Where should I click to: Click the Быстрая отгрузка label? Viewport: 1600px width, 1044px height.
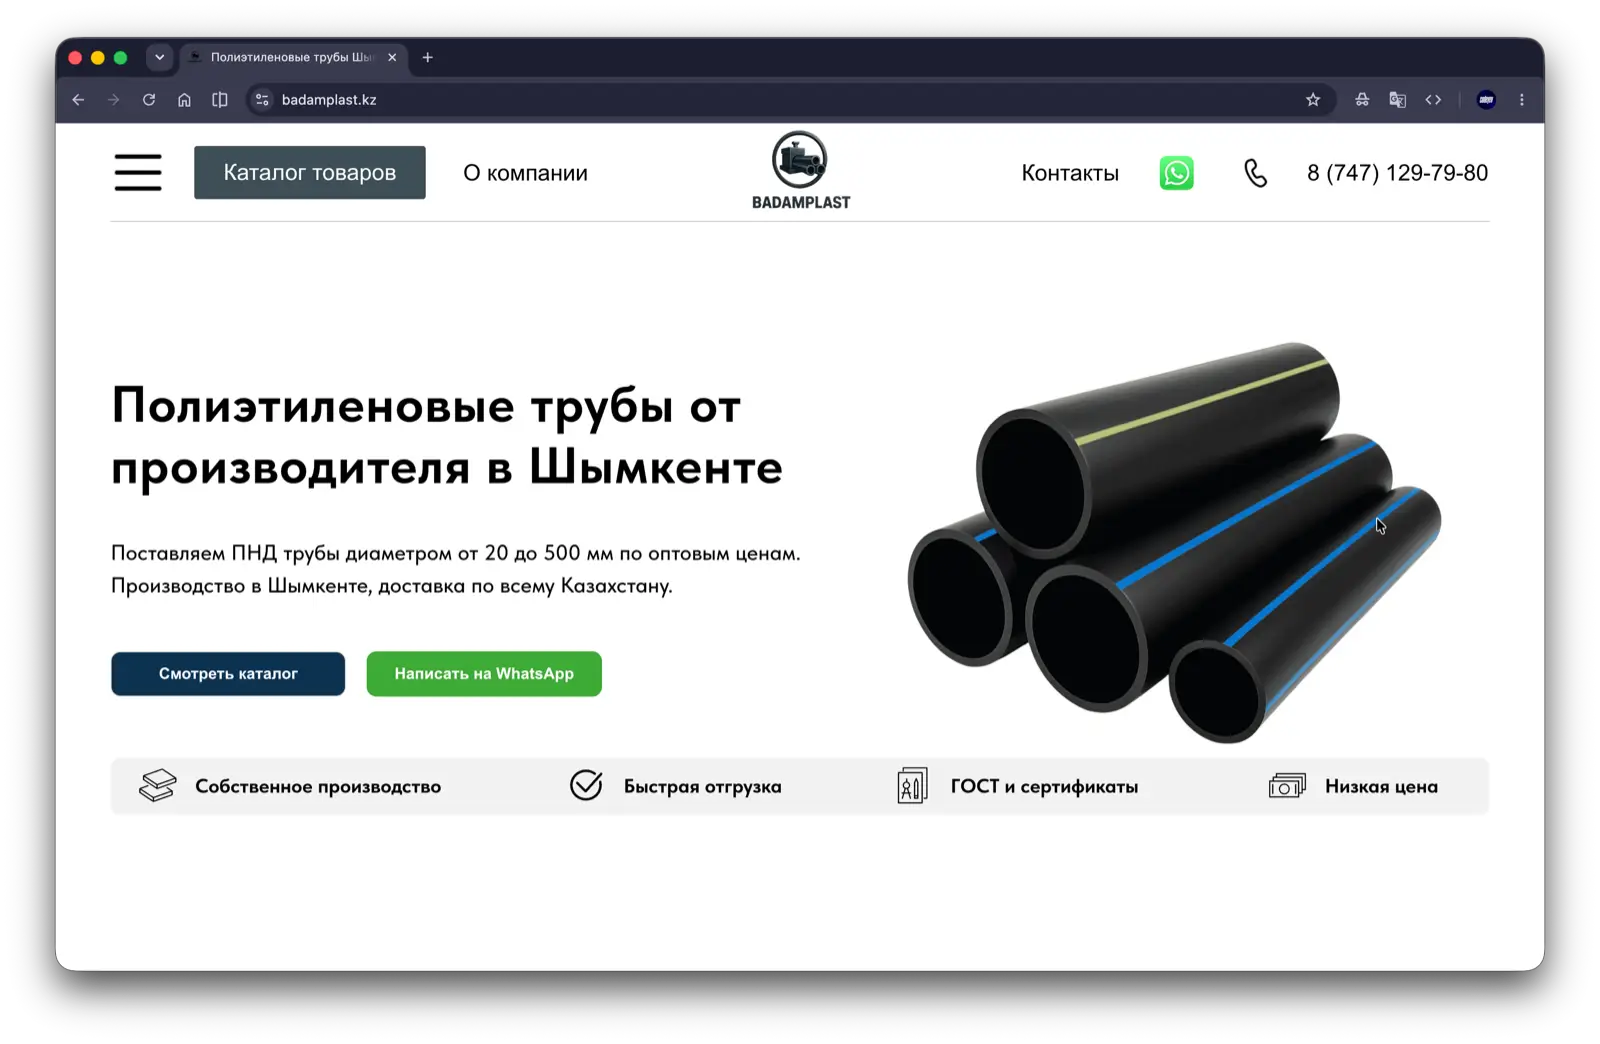pos(703,787)
